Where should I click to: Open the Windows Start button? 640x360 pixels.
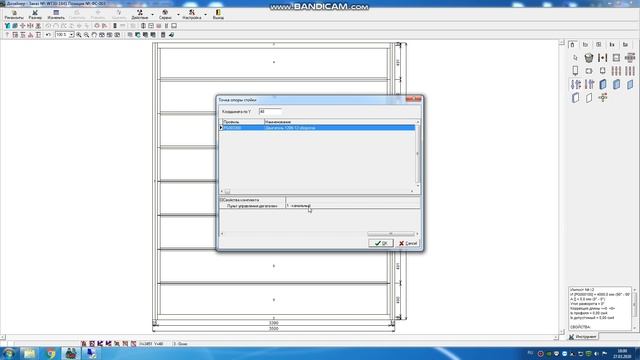[x=9, y=353]
